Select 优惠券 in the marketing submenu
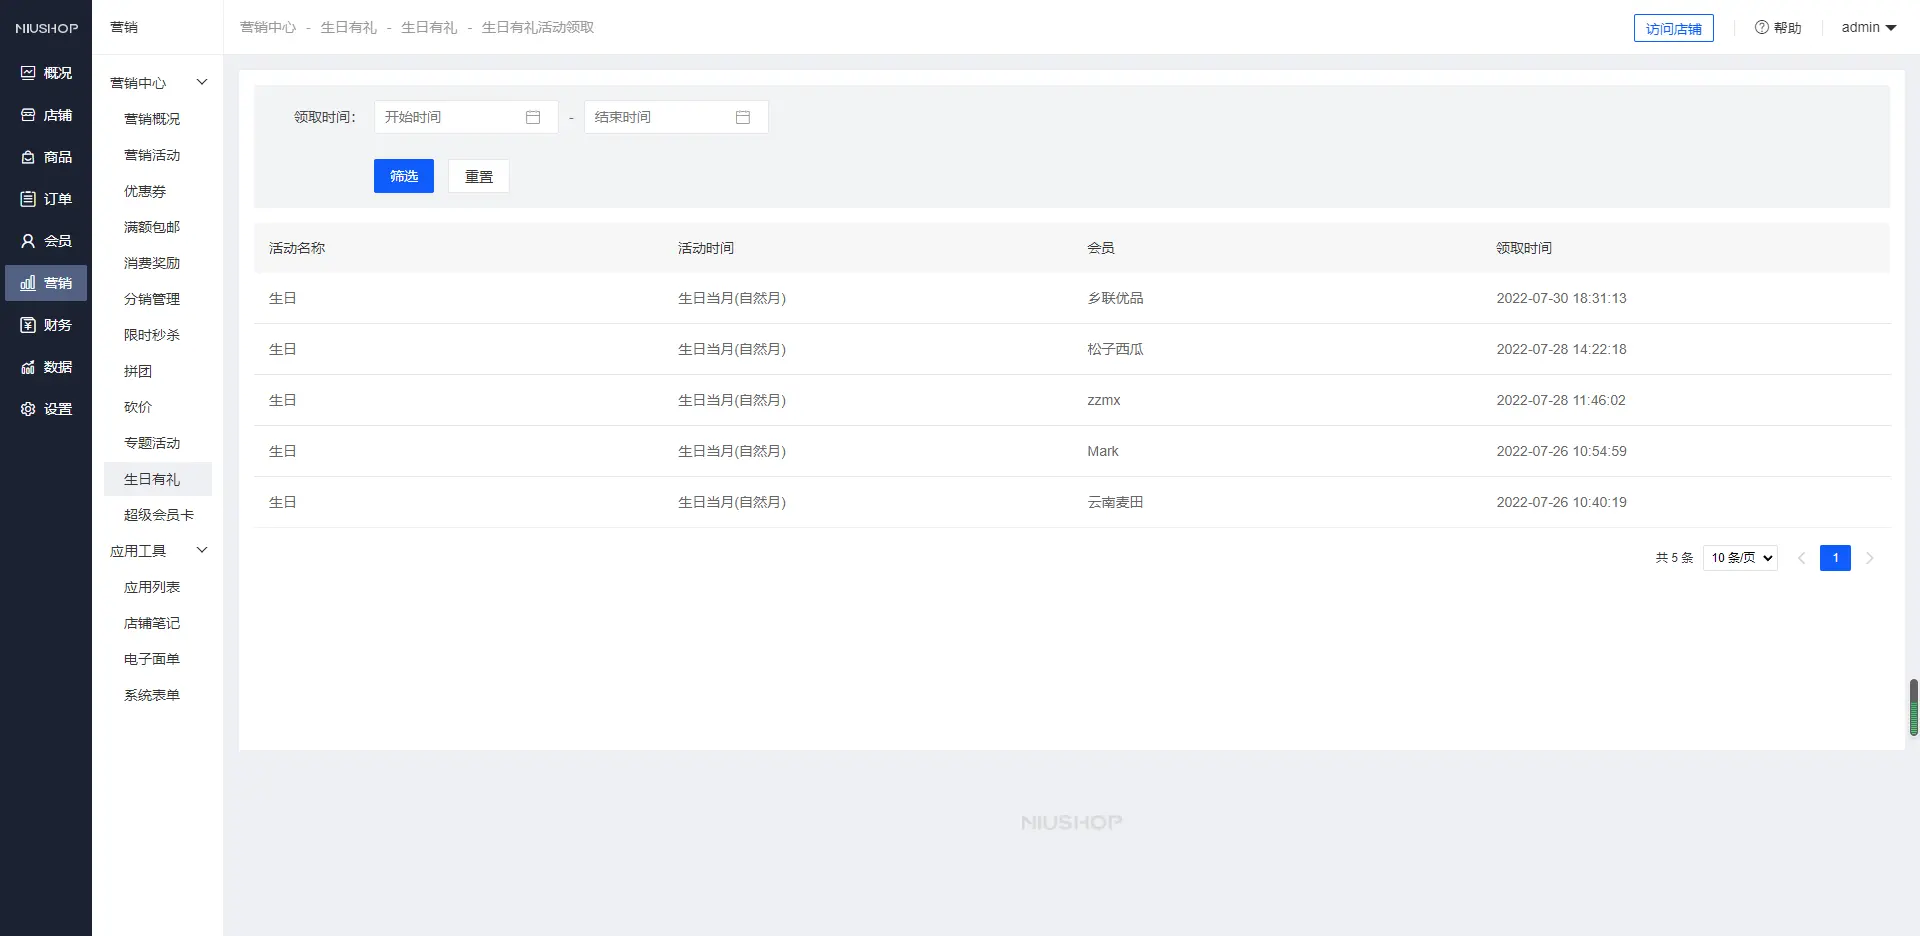 145,191
